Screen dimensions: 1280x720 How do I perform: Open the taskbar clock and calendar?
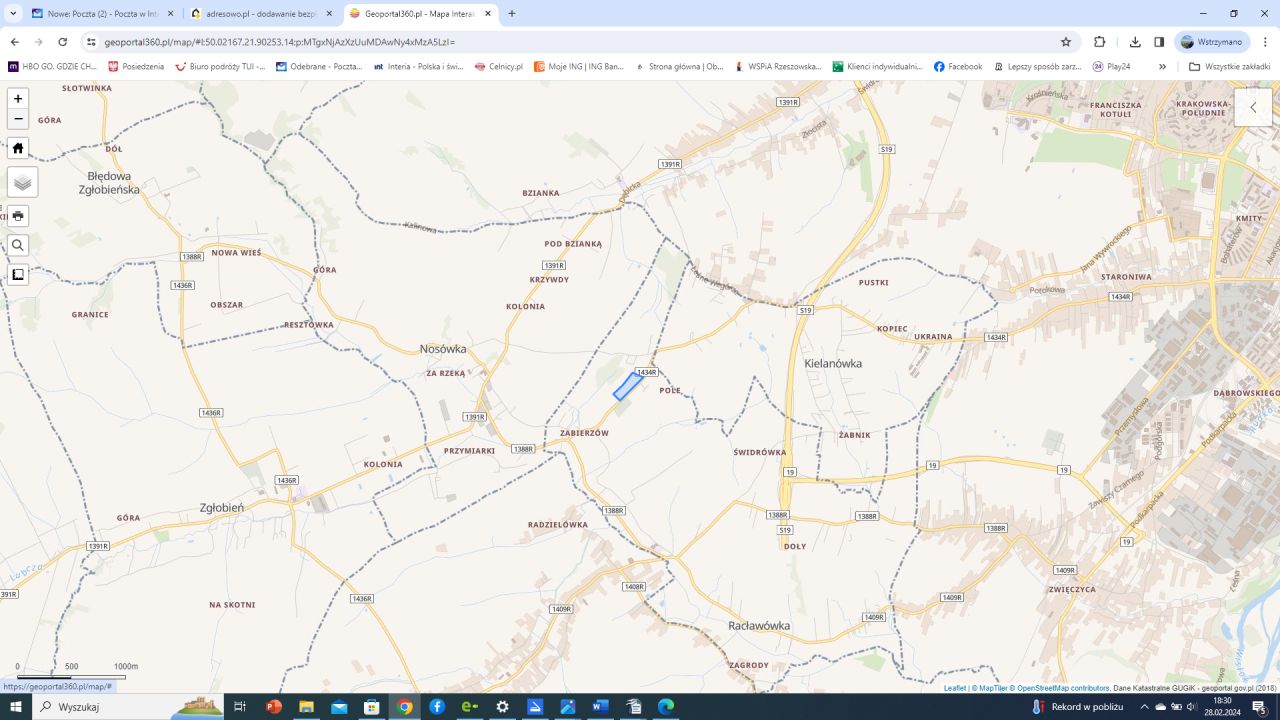pyautogui.click(x=1222, y=707)
